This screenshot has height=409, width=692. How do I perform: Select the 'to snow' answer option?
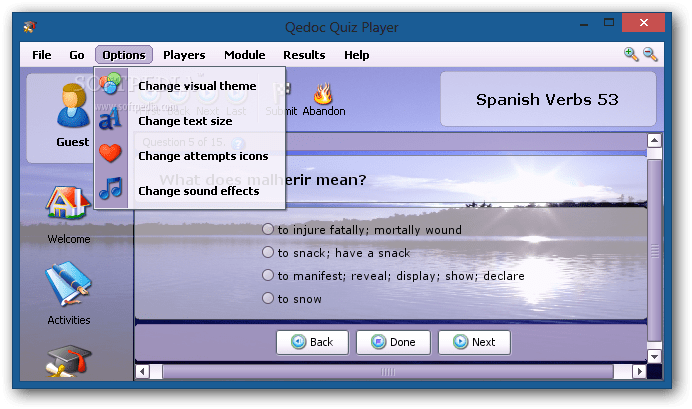coord(267,298)
